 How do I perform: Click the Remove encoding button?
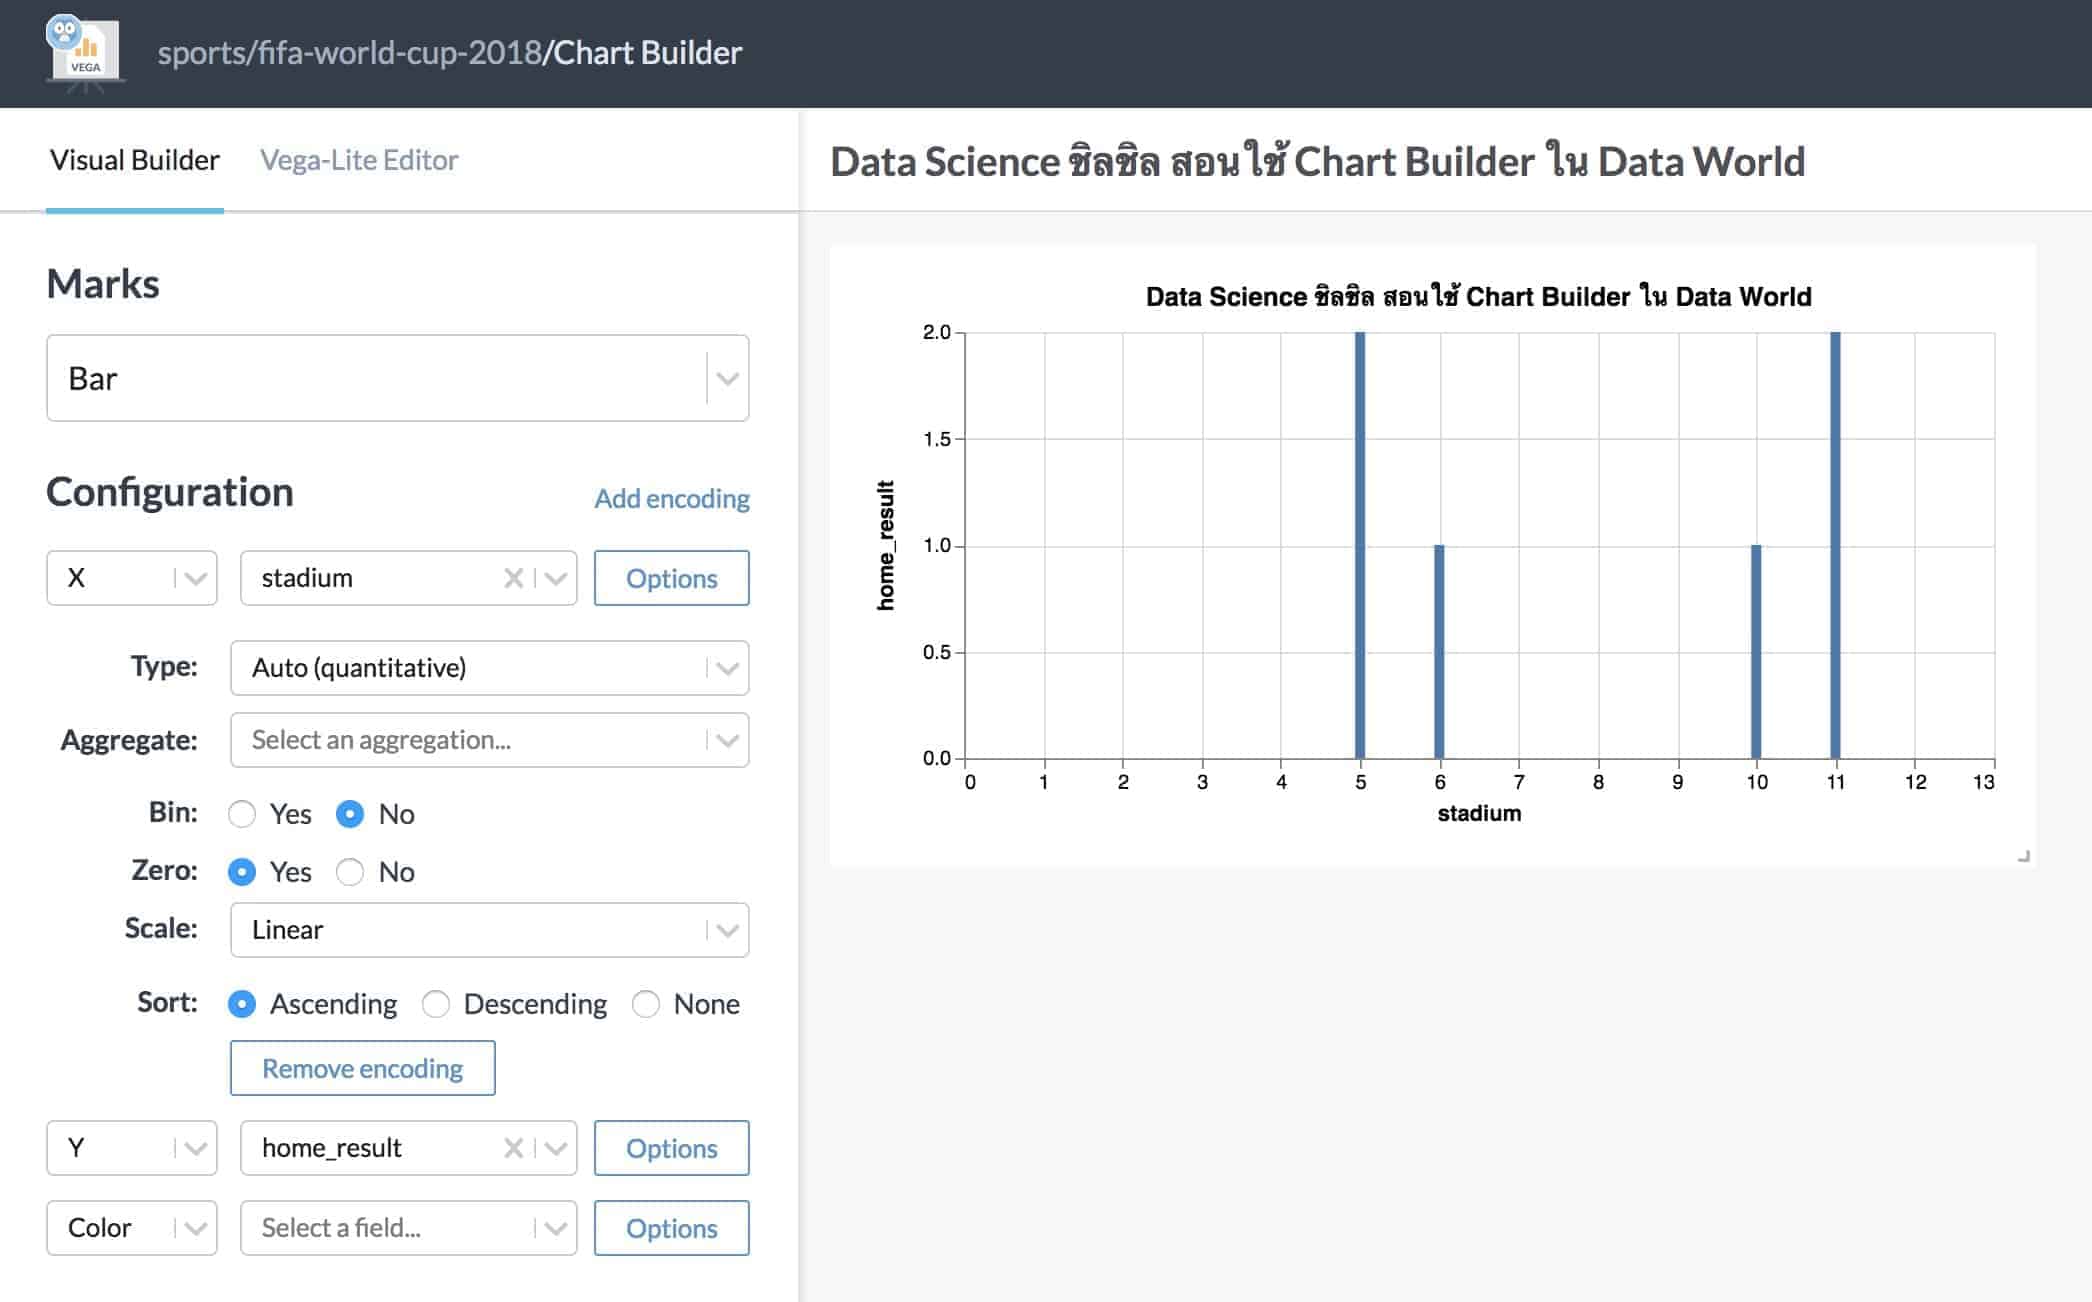point(363,1068)
